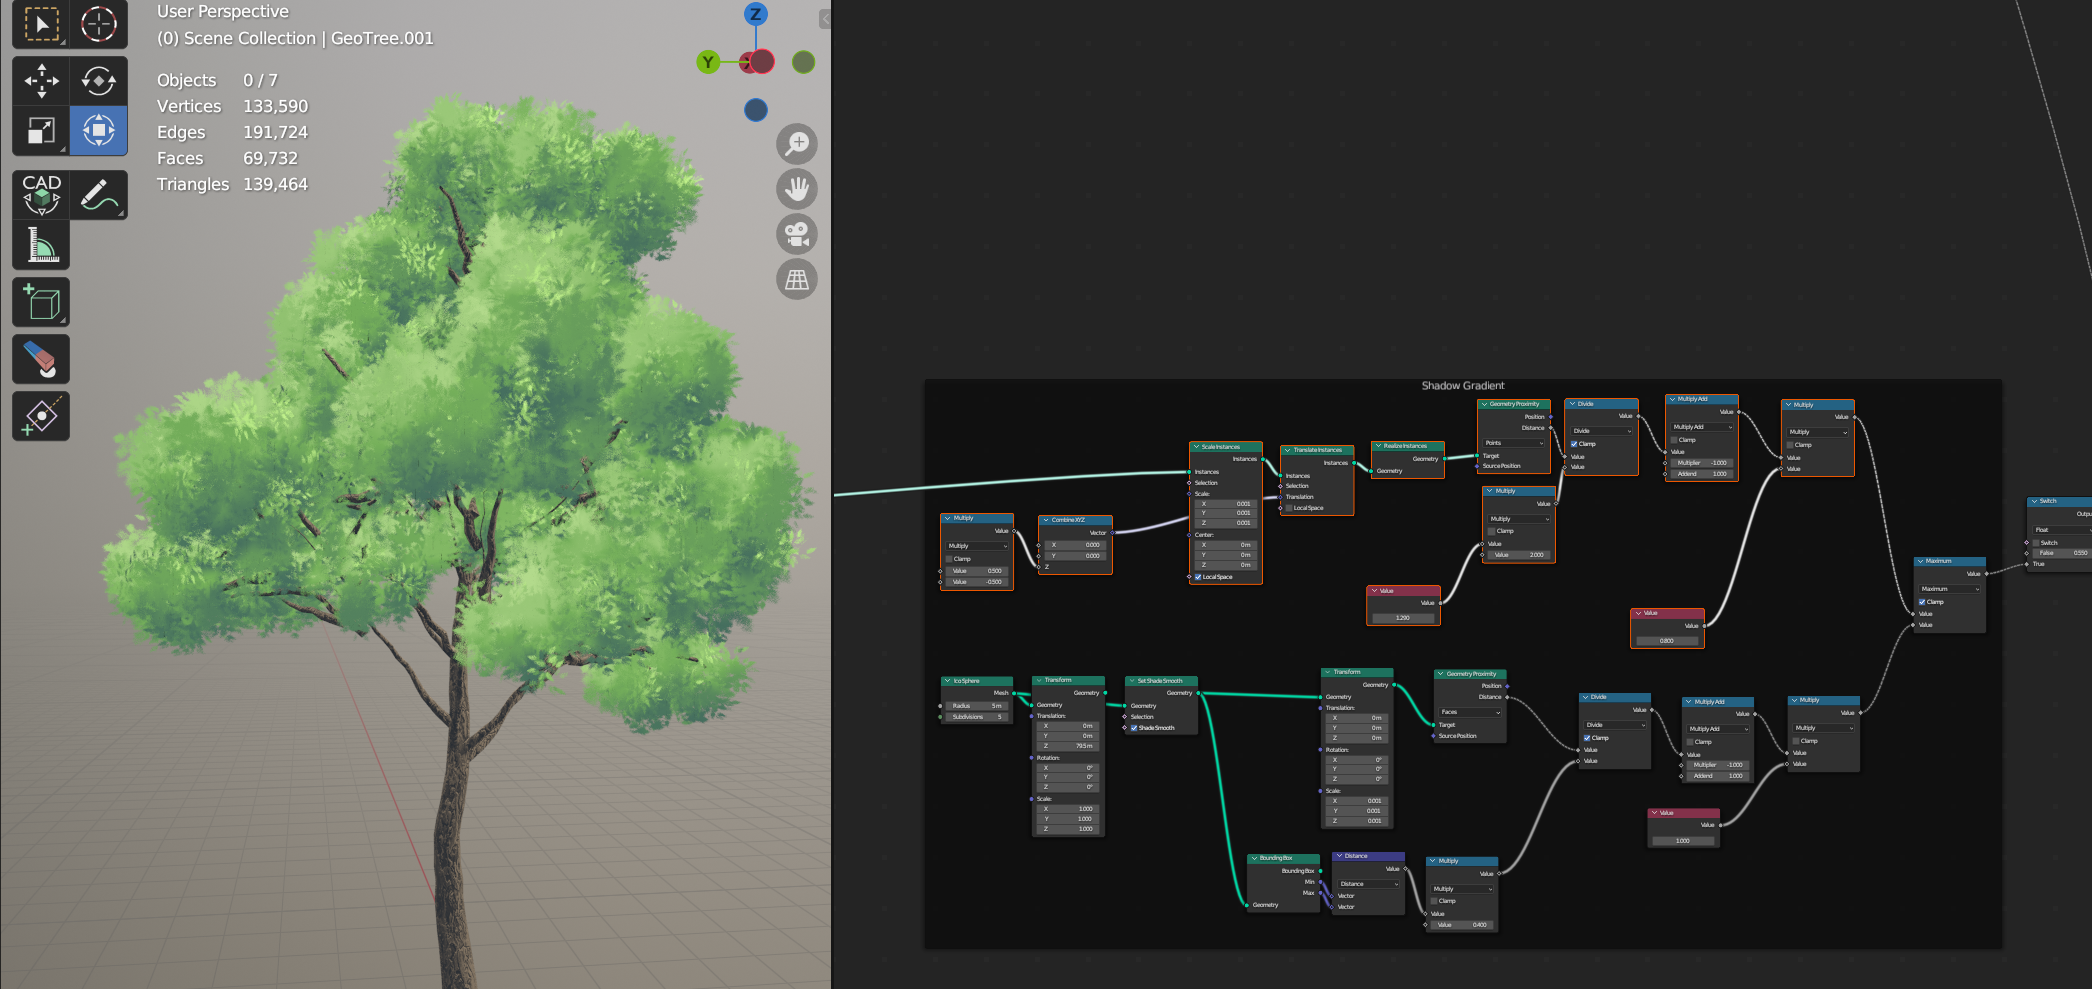Click the blue Z axis gizmo handle

(756, 14)
